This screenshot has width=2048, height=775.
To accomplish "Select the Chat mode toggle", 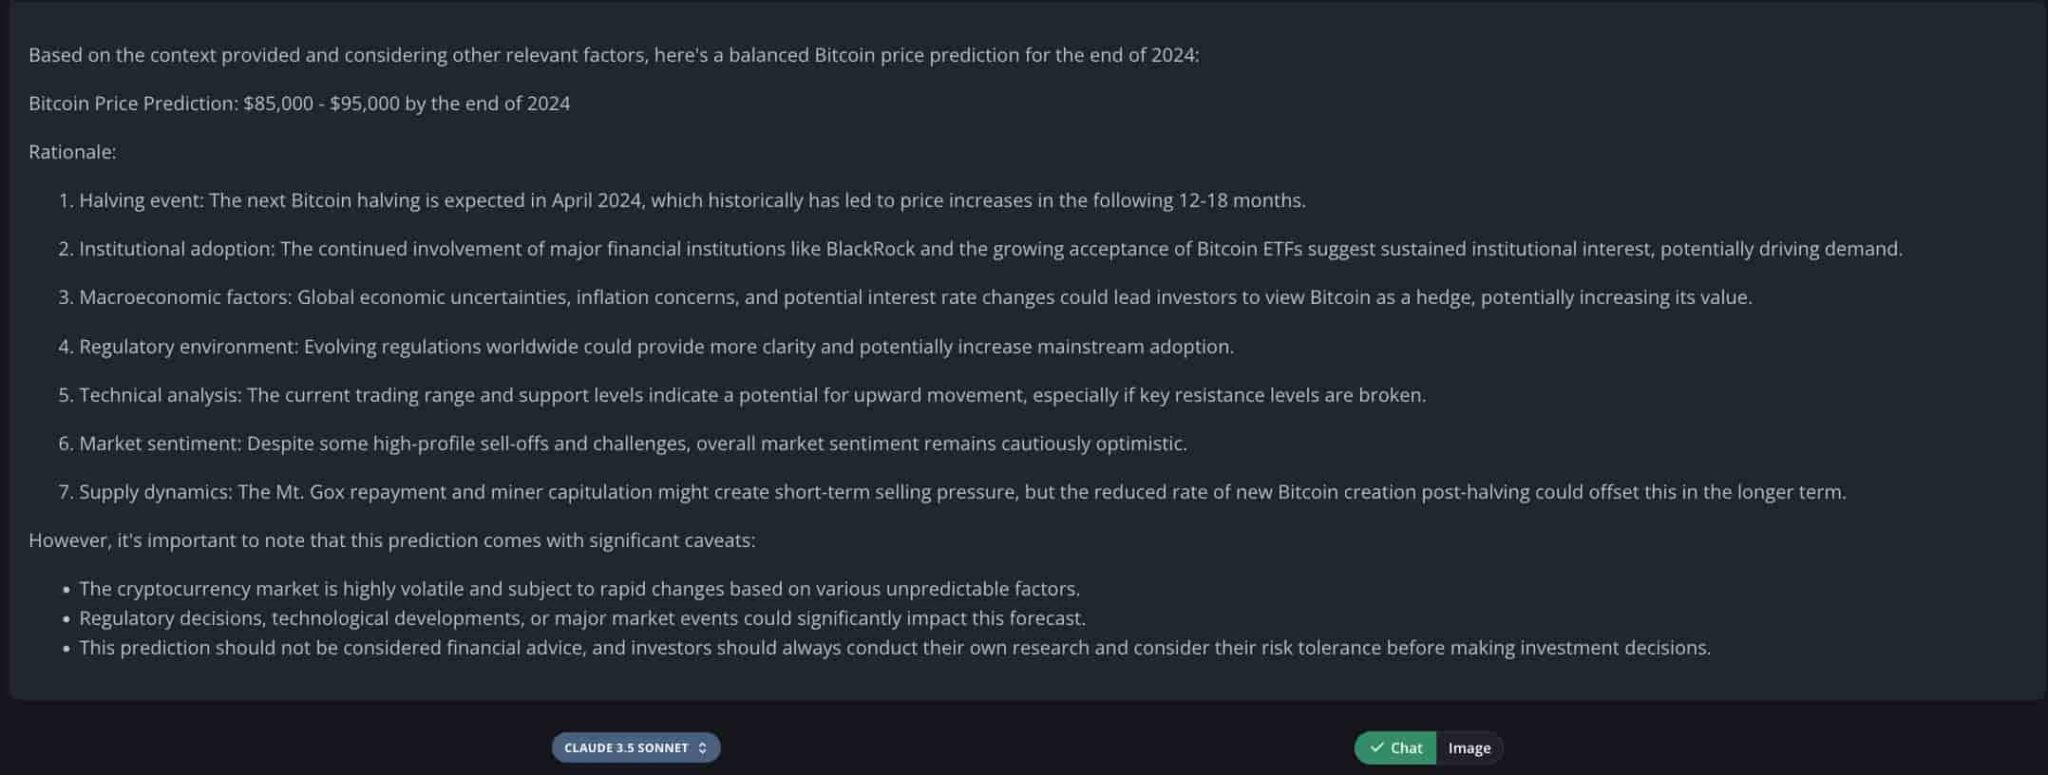I will click(x=1396, y=748).
